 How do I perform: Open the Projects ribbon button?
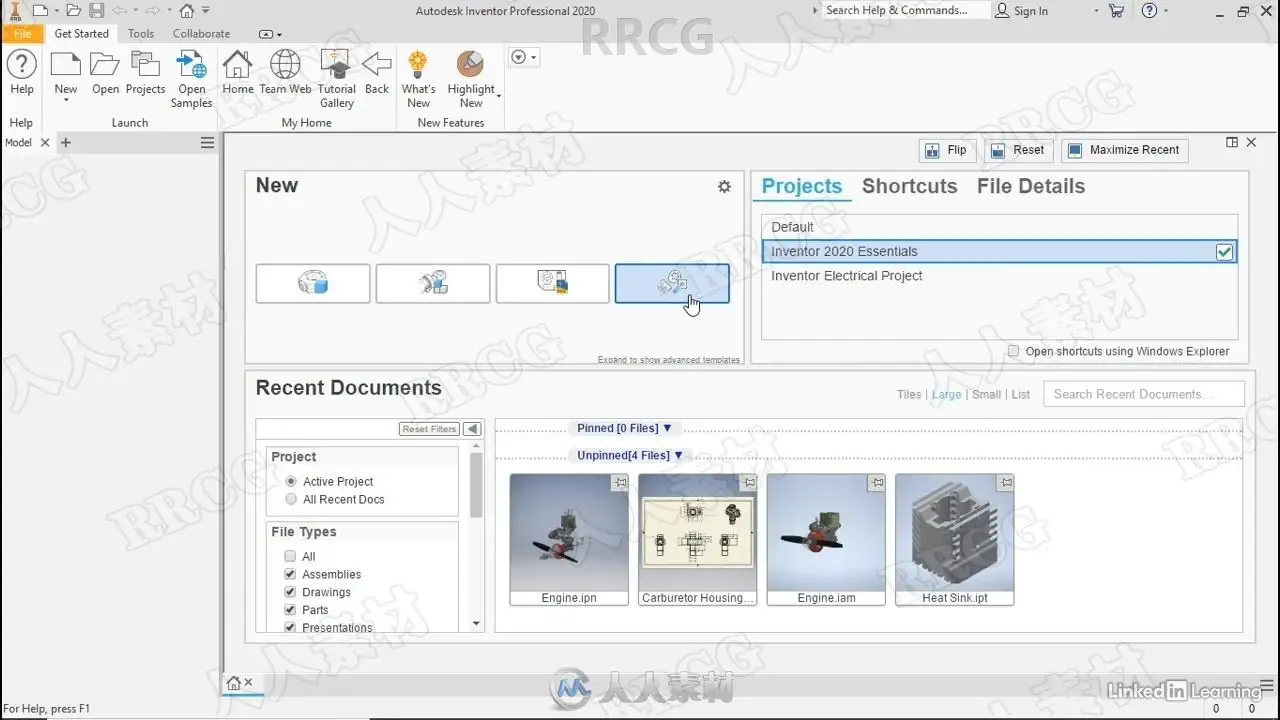click(x=145, y=73)
